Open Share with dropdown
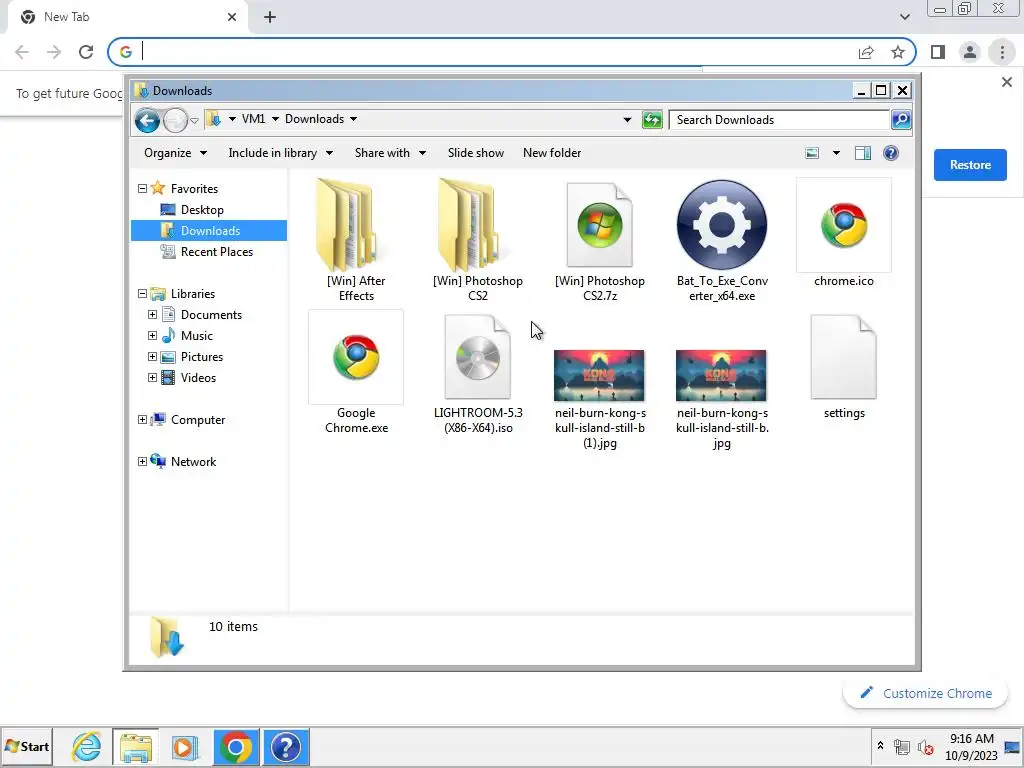Screen dimensions: 1024x768 [390, 153]
